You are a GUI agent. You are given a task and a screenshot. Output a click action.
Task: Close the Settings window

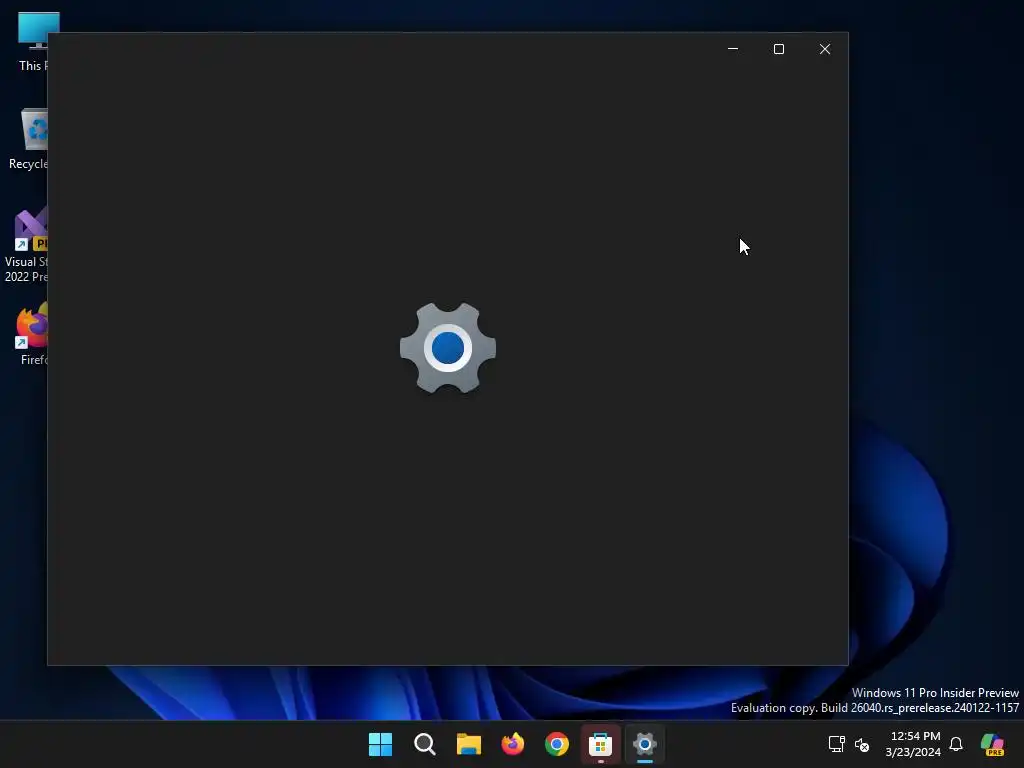825,49
